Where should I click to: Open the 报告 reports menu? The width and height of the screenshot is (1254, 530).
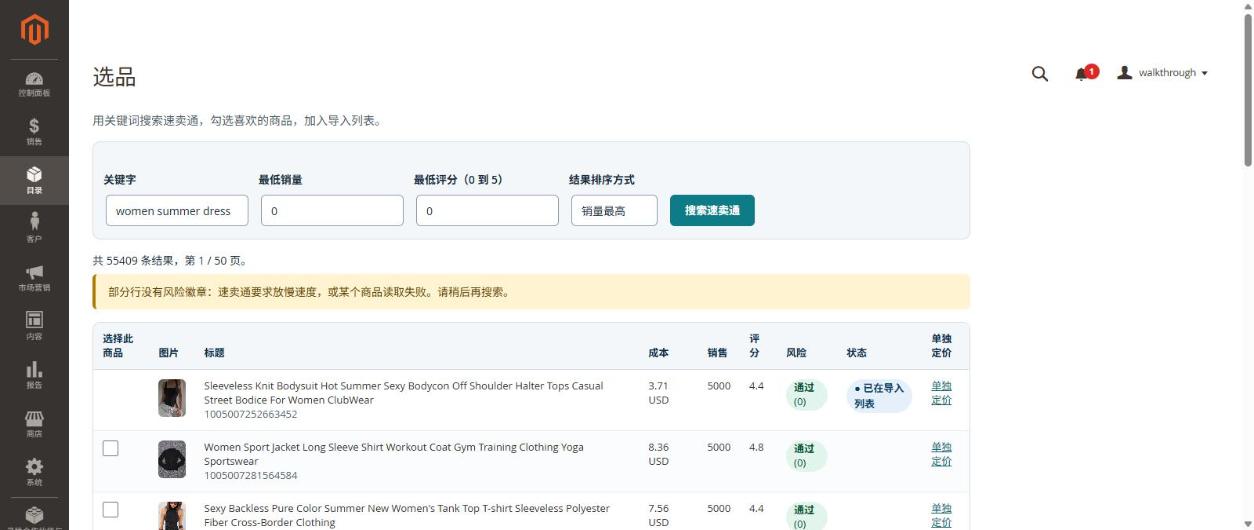34,375
